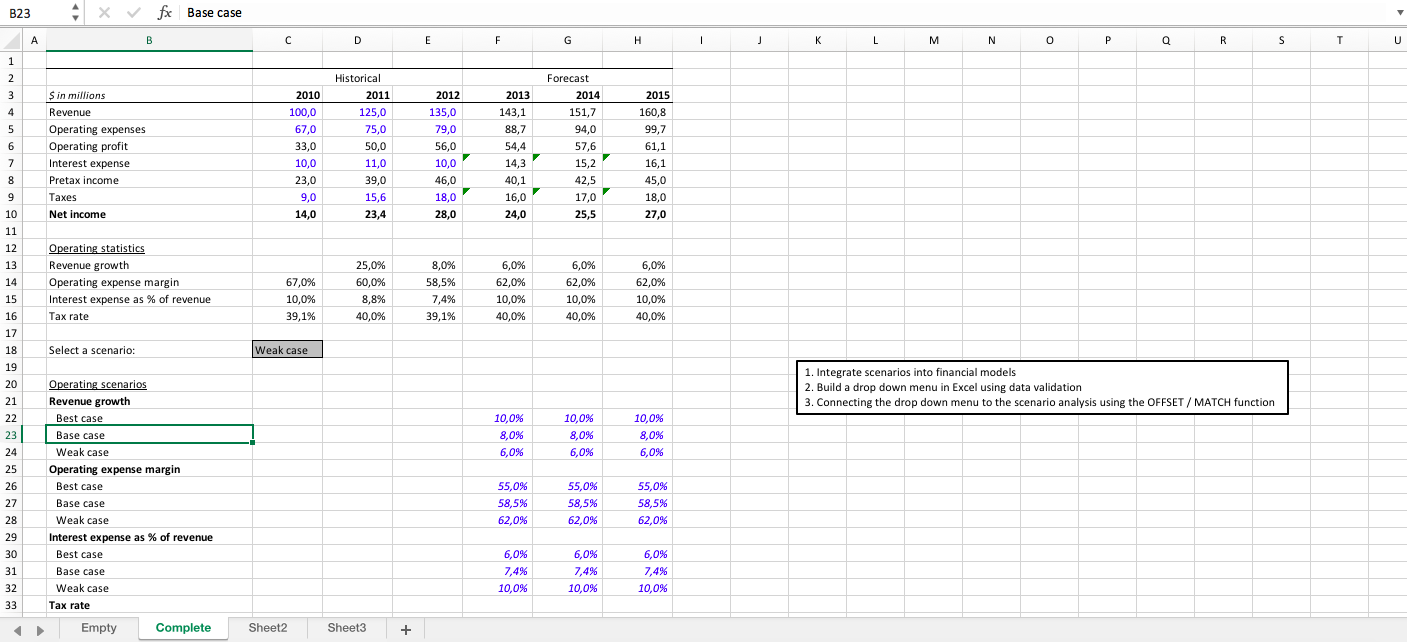Click the left sheet navigation arrow

pos(18,628)
